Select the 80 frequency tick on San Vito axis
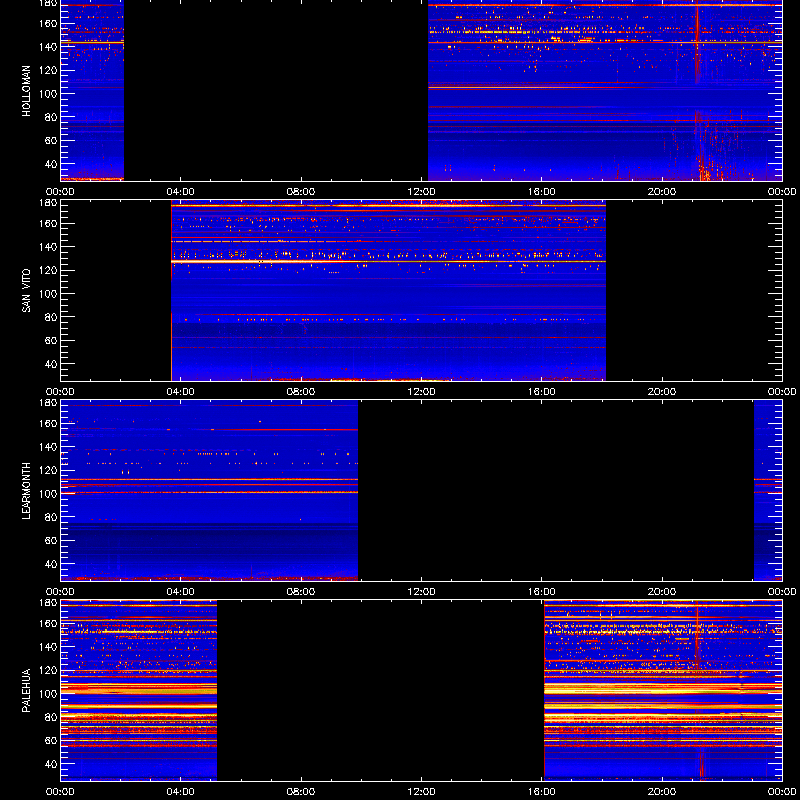This screenshot has height=800, width=800. (51, 317)
